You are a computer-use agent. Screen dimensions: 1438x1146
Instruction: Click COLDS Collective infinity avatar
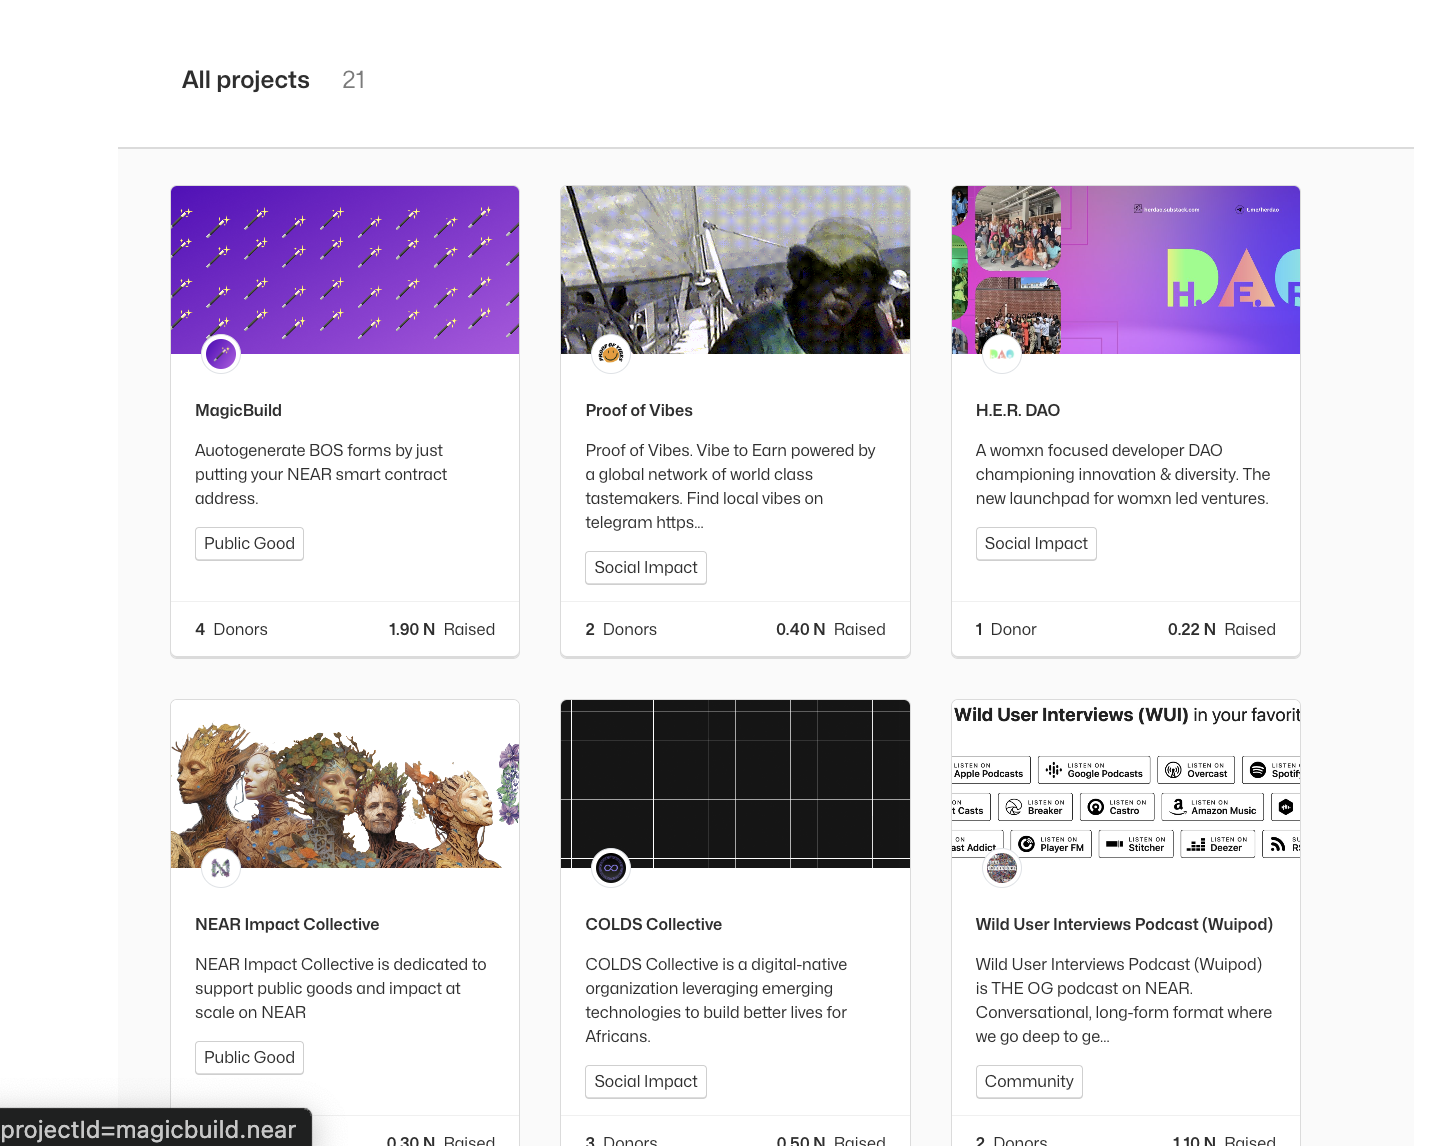tap(611, 868)
